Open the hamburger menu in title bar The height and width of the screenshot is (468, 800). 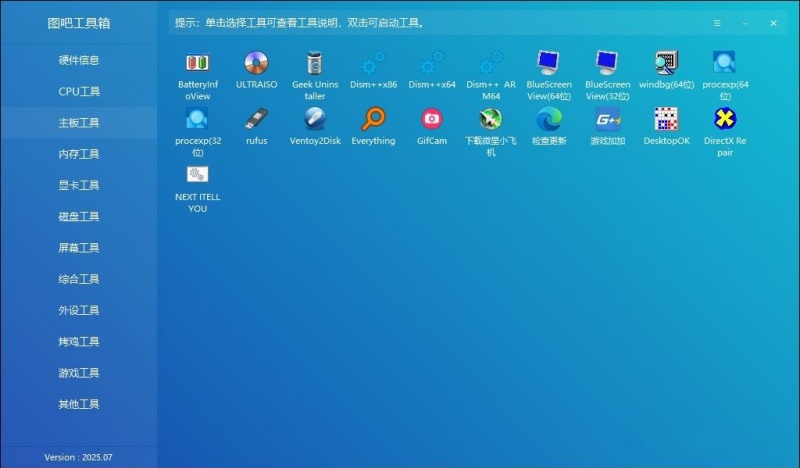coord(717,23)
